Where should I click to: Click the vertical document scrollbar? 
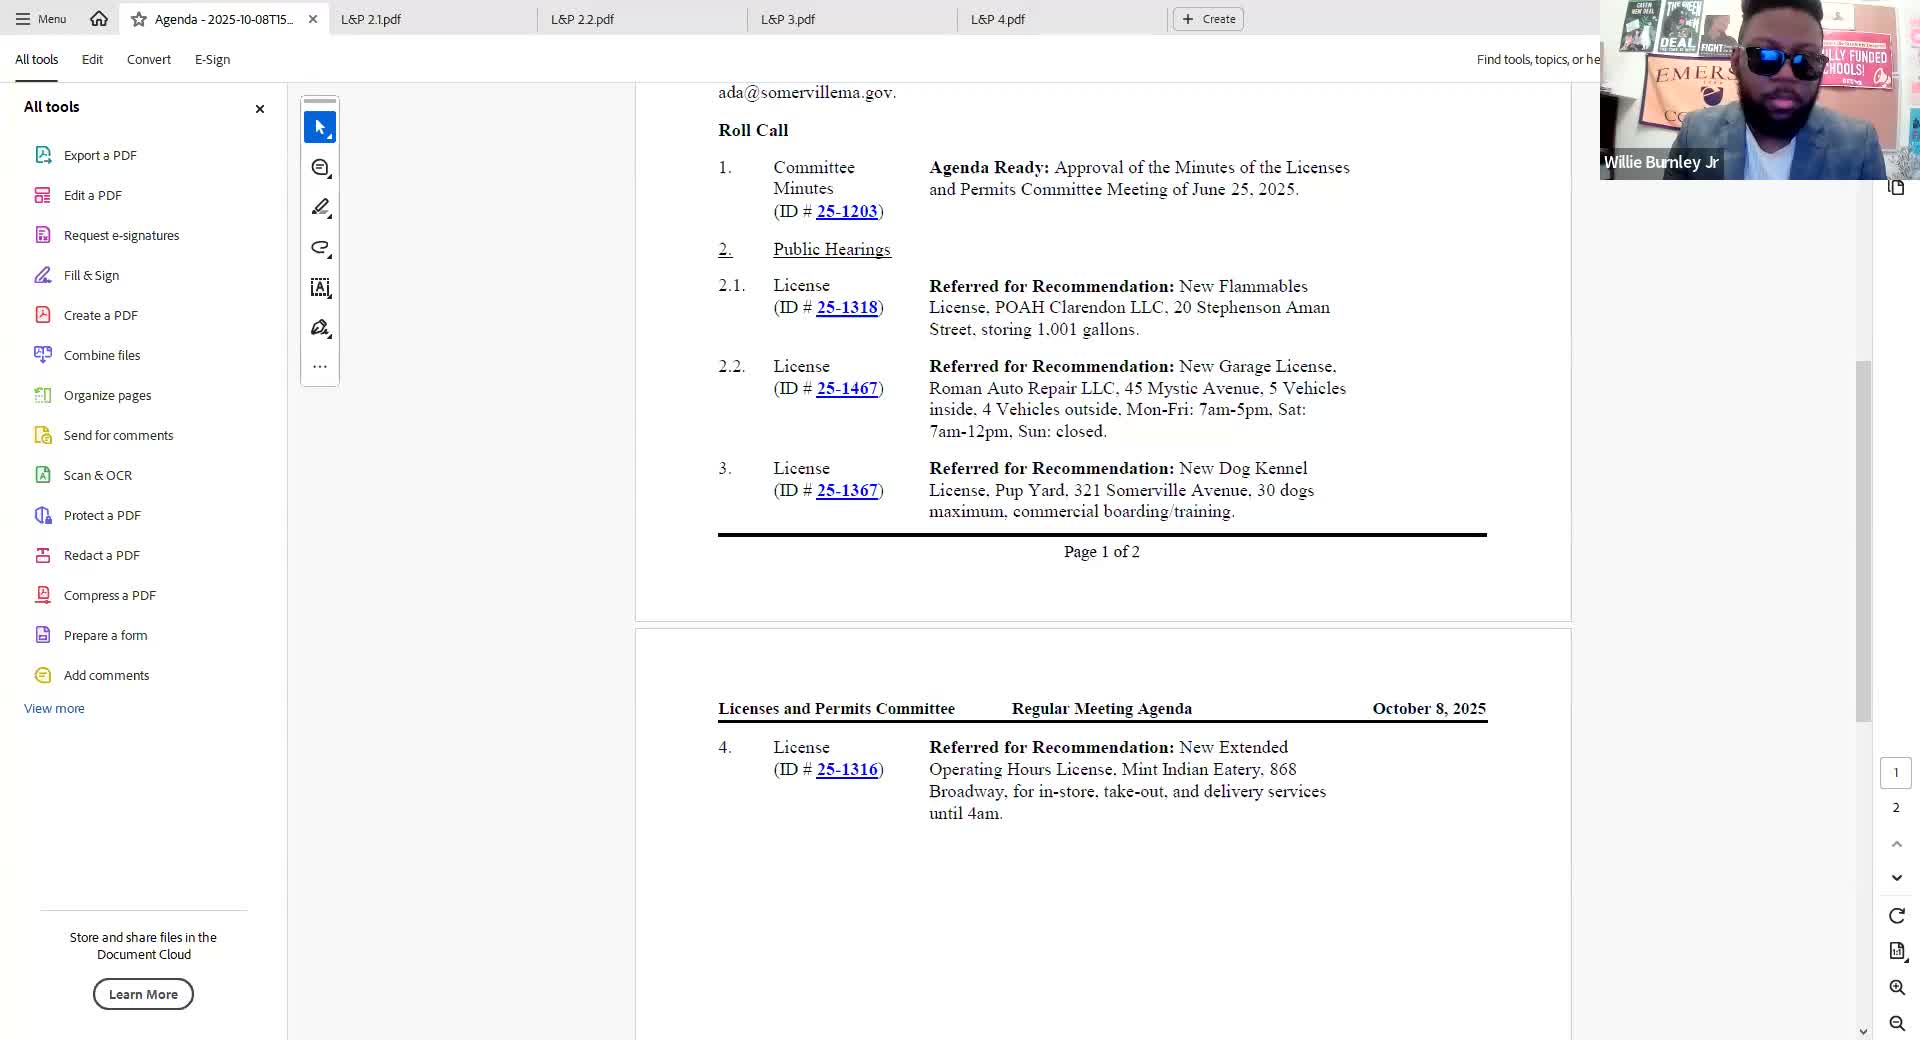1863,540
